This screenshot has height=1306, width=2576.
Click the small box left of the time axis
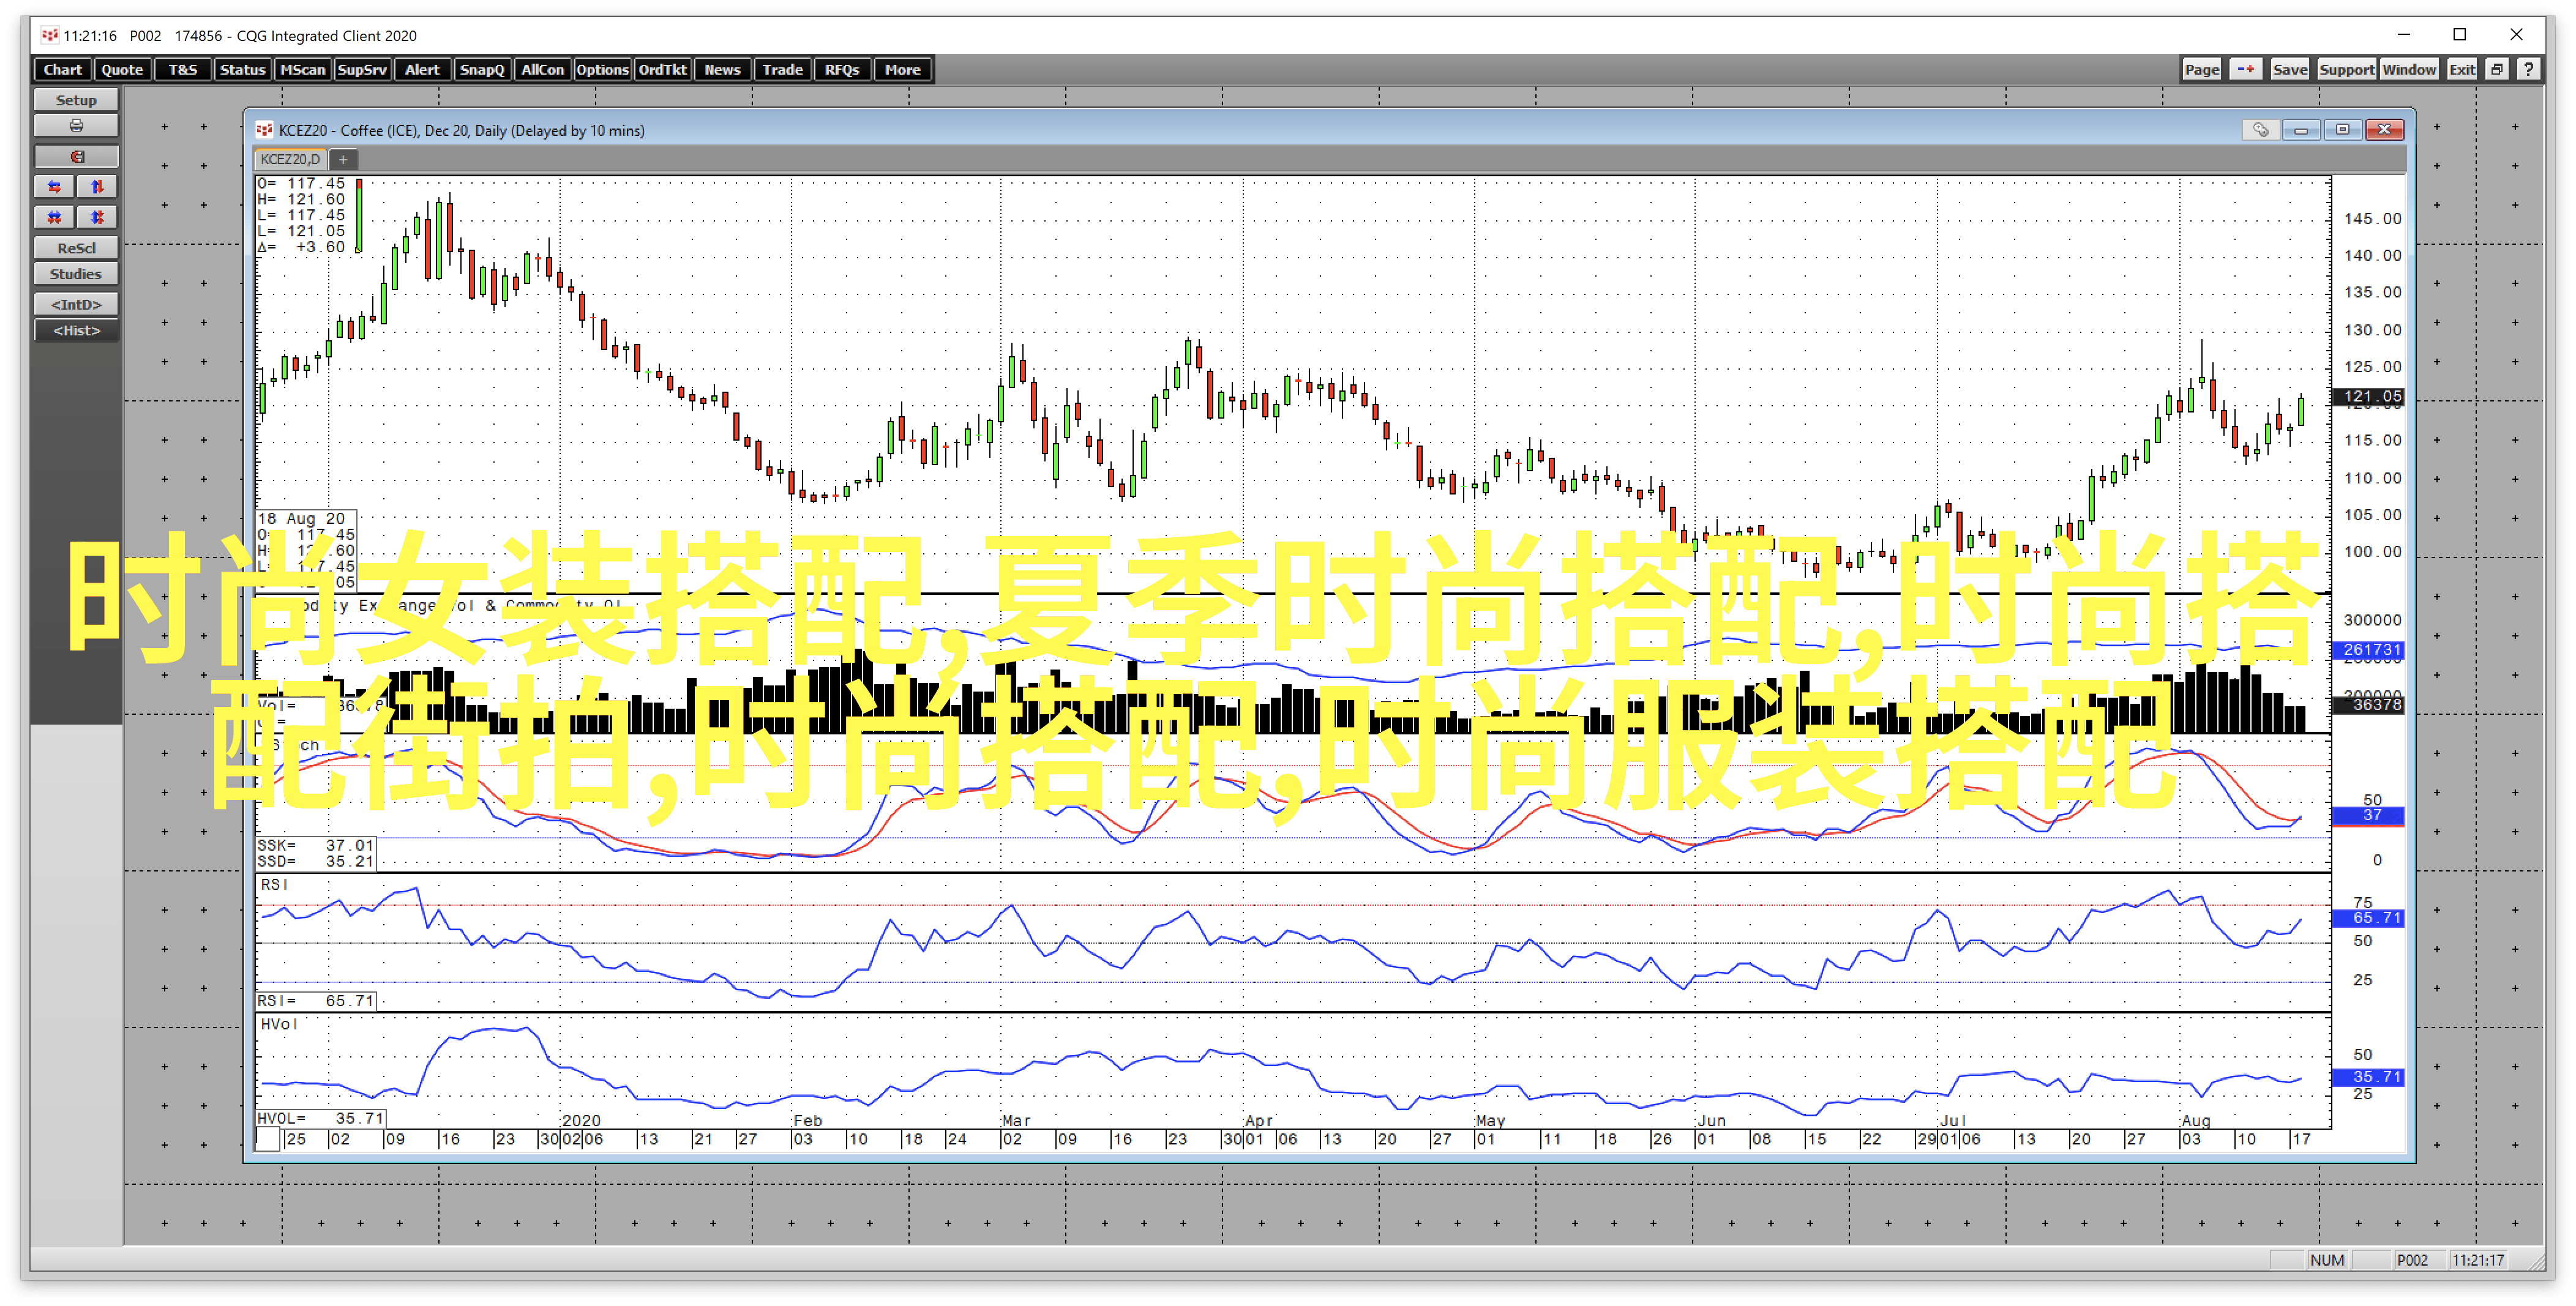coord(268,1140)
